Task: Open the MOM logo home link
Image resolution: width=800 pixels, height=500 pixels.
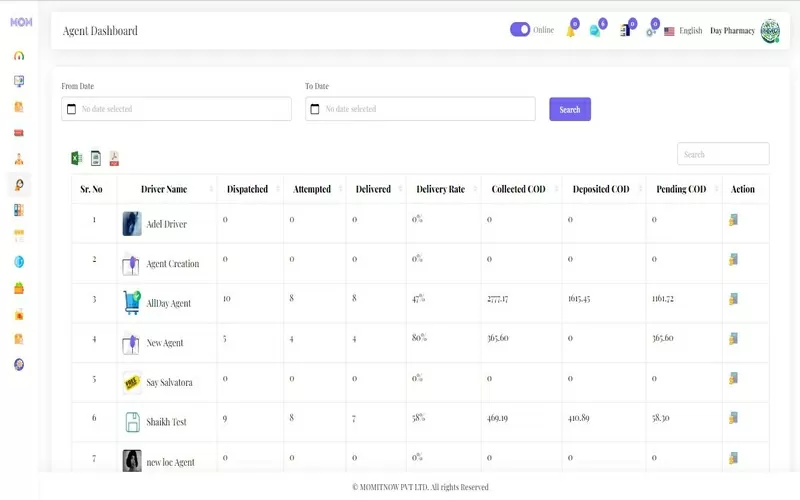Action: pyautogui.click(x=21, y=22)
